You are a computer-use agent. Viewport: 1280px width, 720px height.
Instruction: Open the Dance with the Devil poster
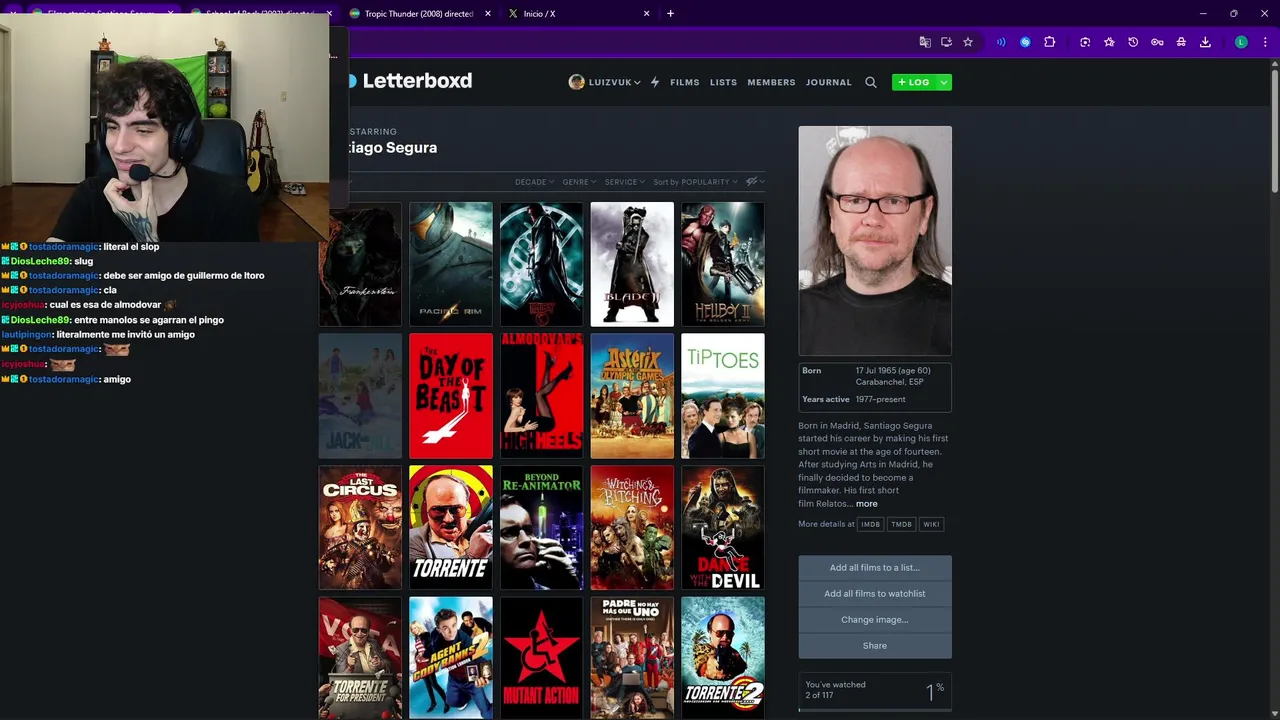[x=723, y=528]
